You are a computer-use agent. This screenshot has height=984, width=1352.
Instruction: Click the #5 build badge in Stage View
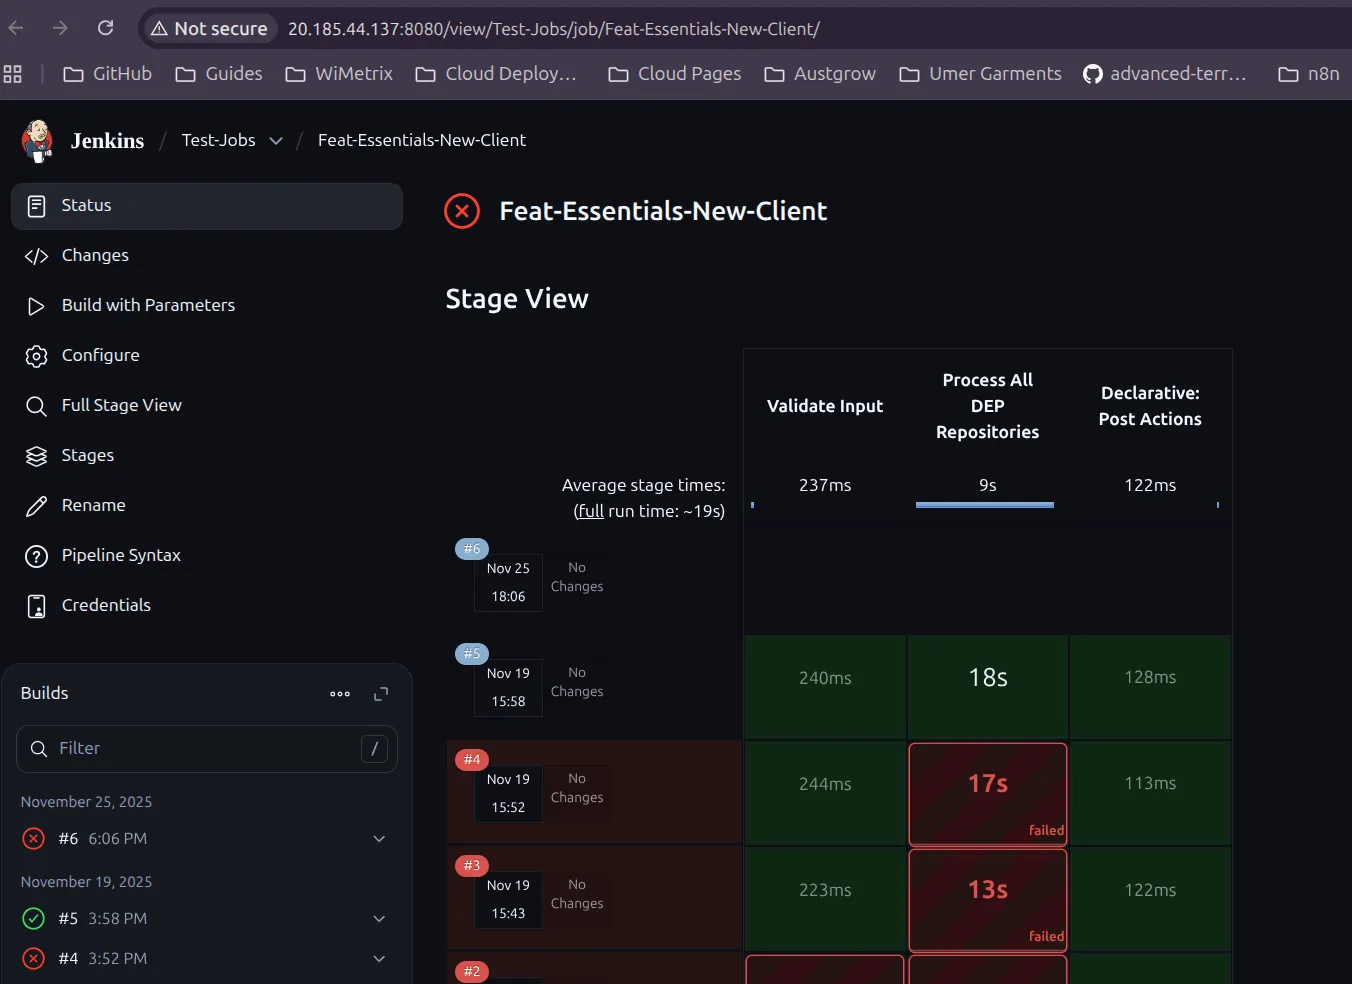pos(472,654)
